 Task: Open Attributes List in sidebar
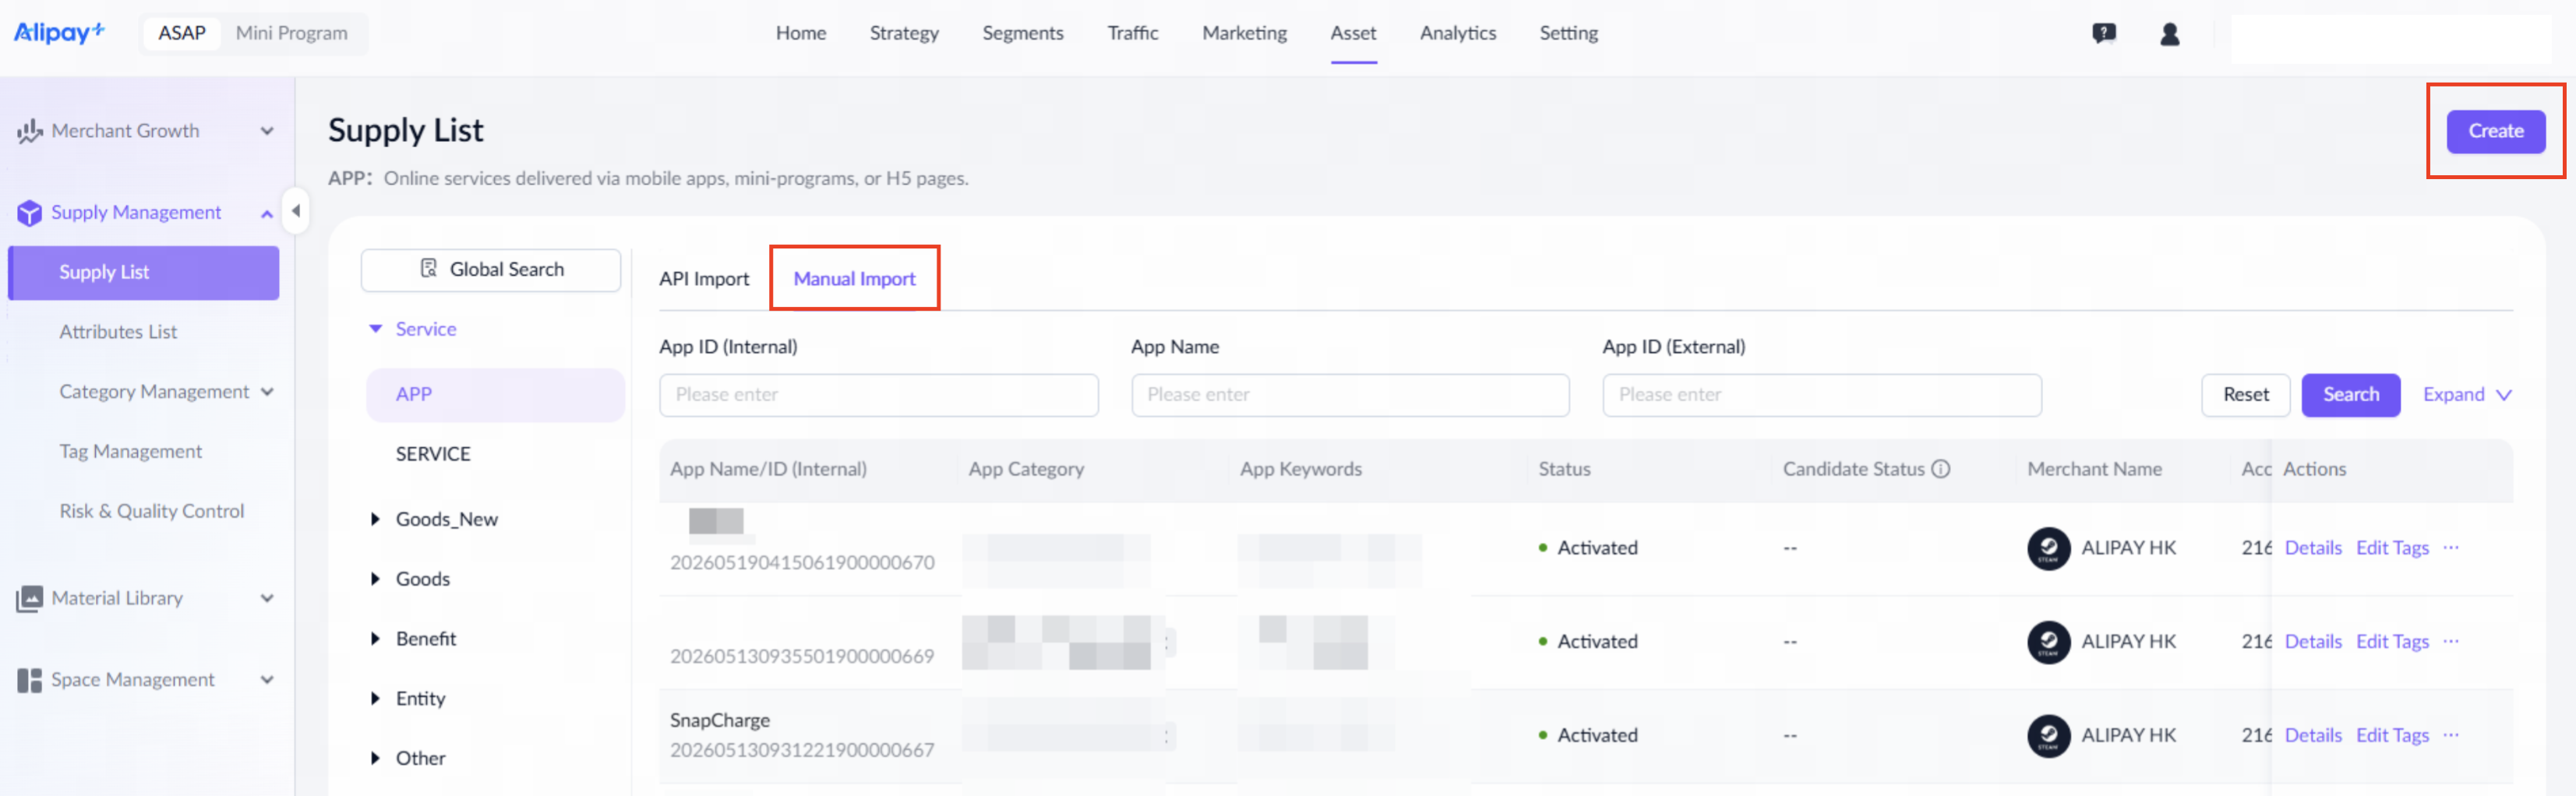(118, 332)
